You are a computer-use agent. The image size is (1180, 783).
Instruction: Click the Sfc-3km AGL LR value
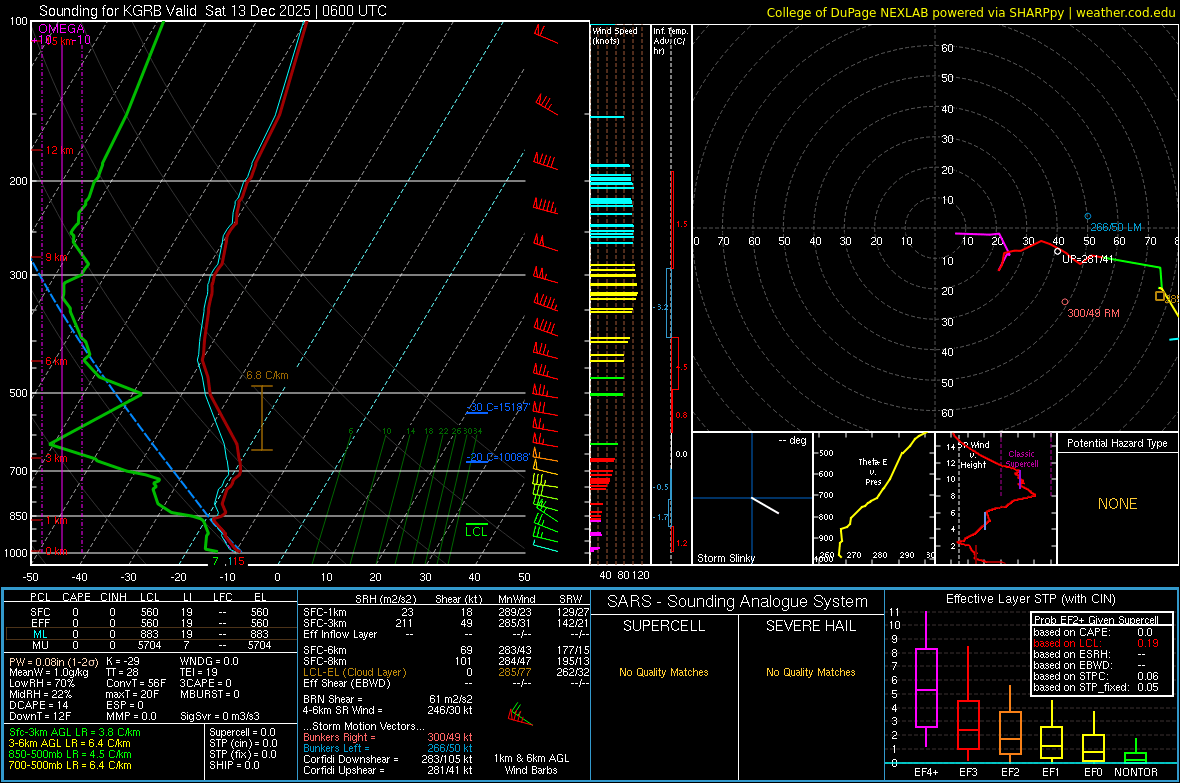[75, 732]
